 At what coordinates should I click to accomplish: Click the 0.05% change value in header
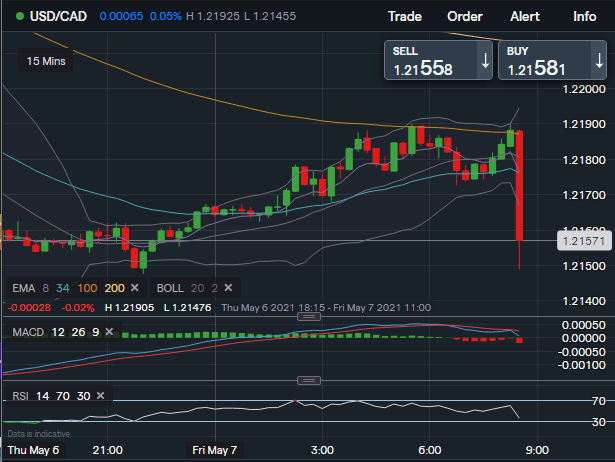coord(166,16)
